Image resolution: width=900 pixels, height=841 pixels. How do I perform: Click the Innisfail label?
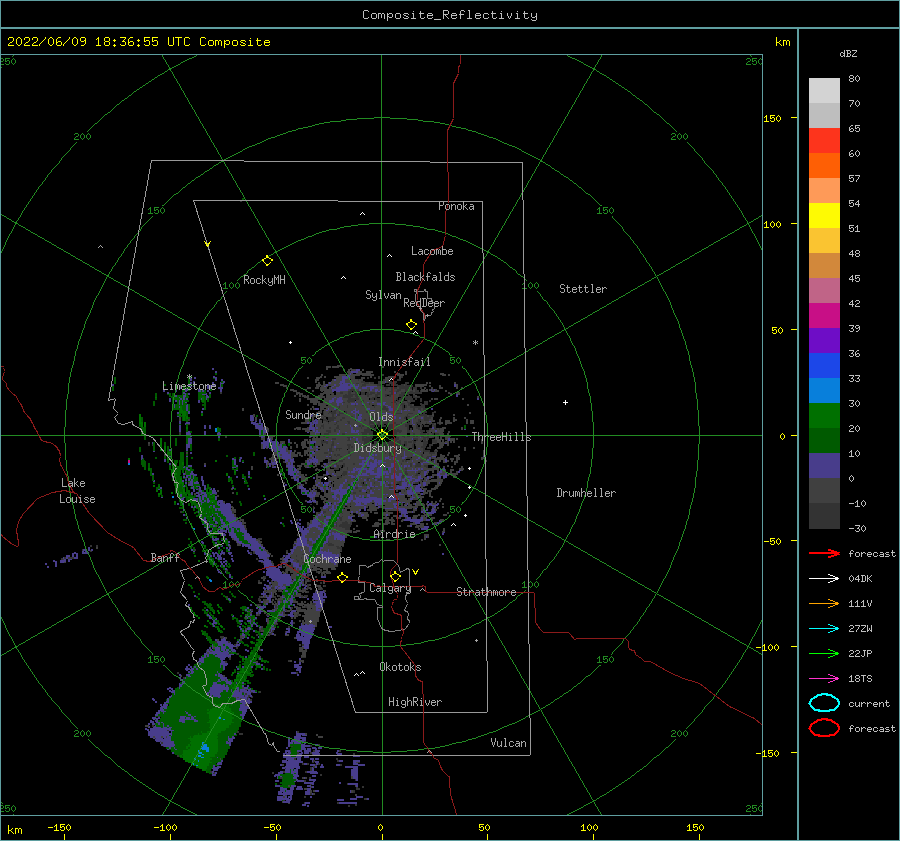[x=404, y=362]
